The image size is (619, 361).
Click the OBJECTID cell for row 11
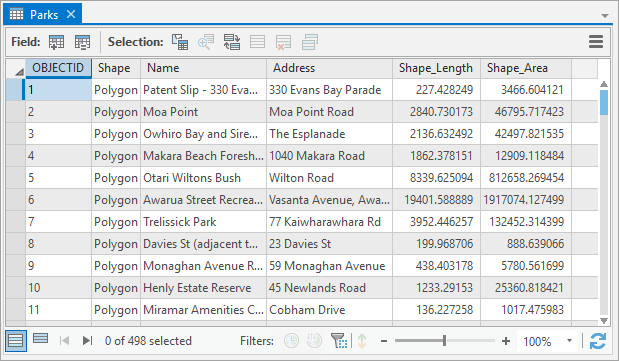tap(58, 310)
